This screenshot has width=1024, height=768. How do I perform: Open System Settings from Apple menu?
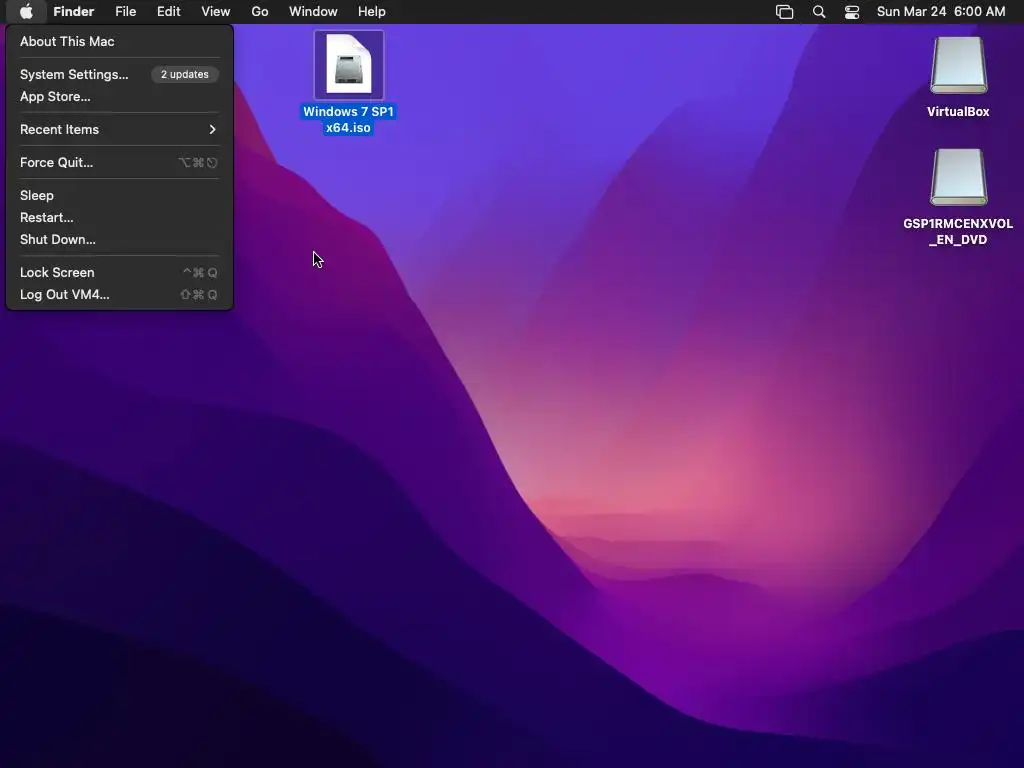[x=120, y=74]
